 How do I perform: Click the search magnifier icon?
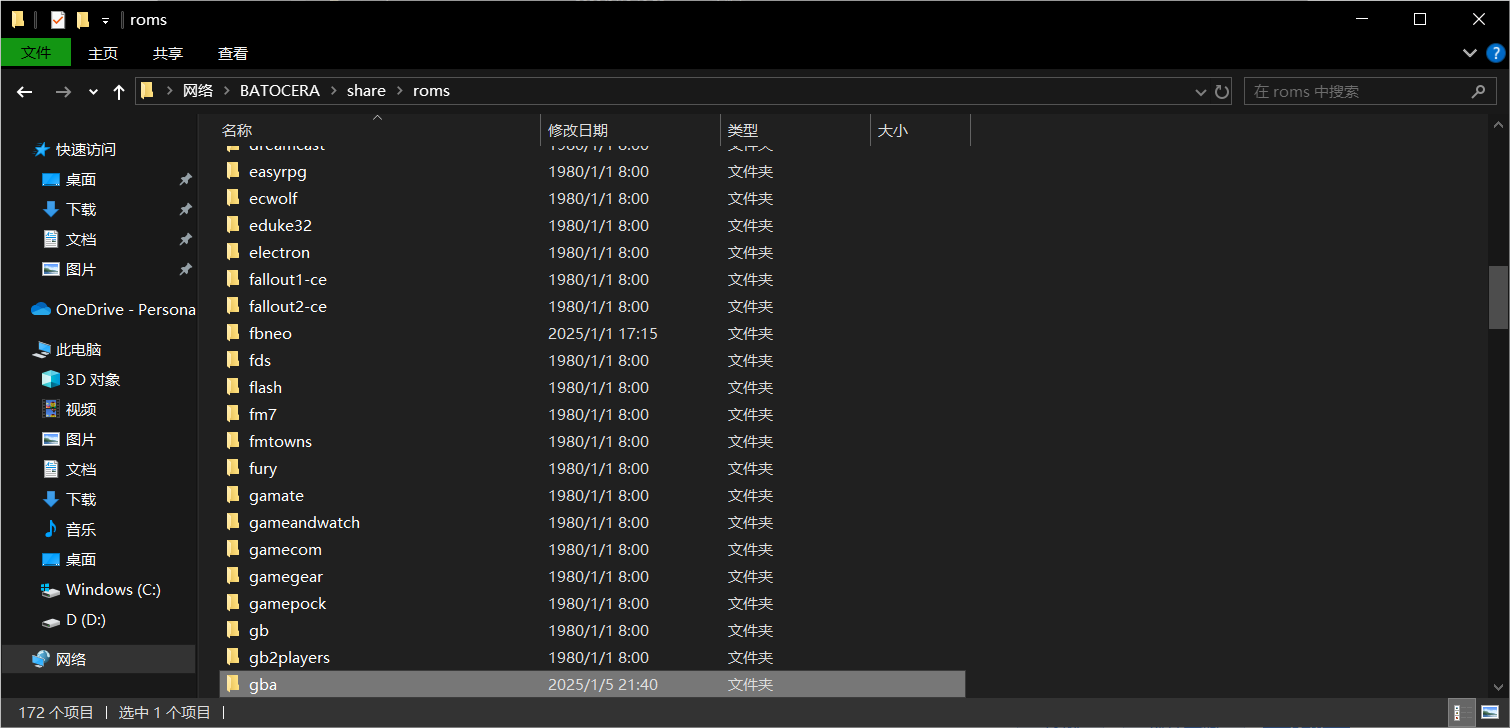point(1479,91)
